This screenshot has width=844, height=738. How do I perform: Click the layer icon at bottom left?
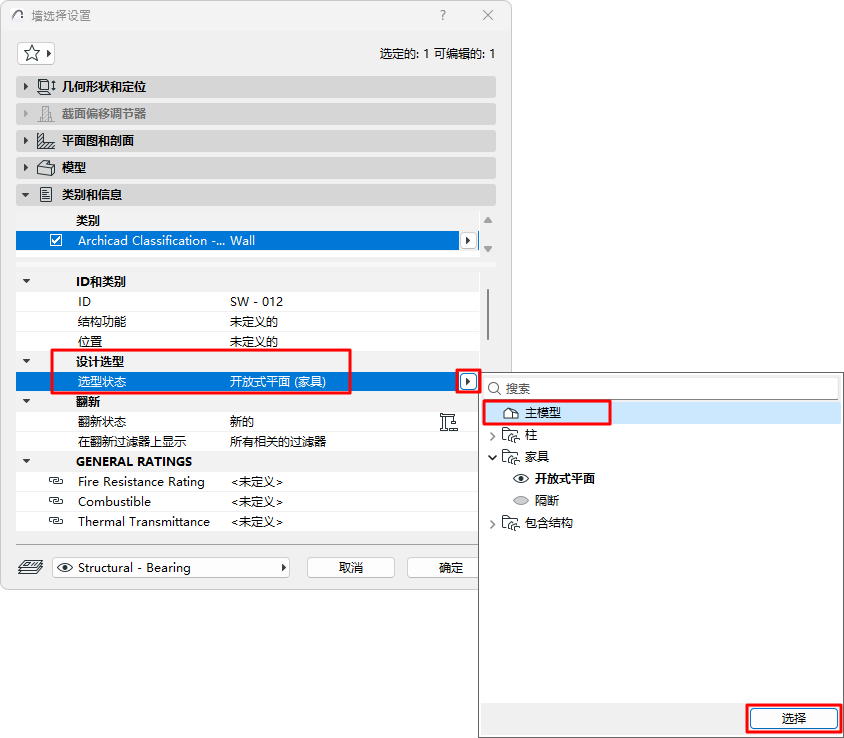click(31, 567)
